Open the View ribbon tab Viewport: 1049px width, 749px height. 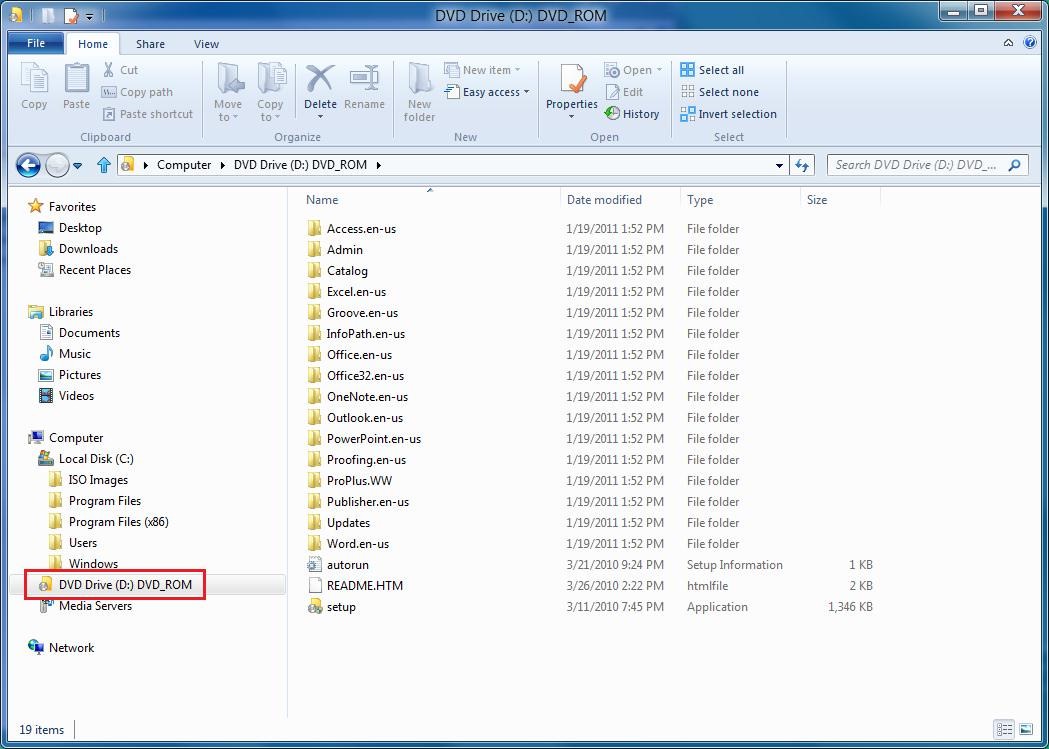pyautogui.click(x=206, y=44)
